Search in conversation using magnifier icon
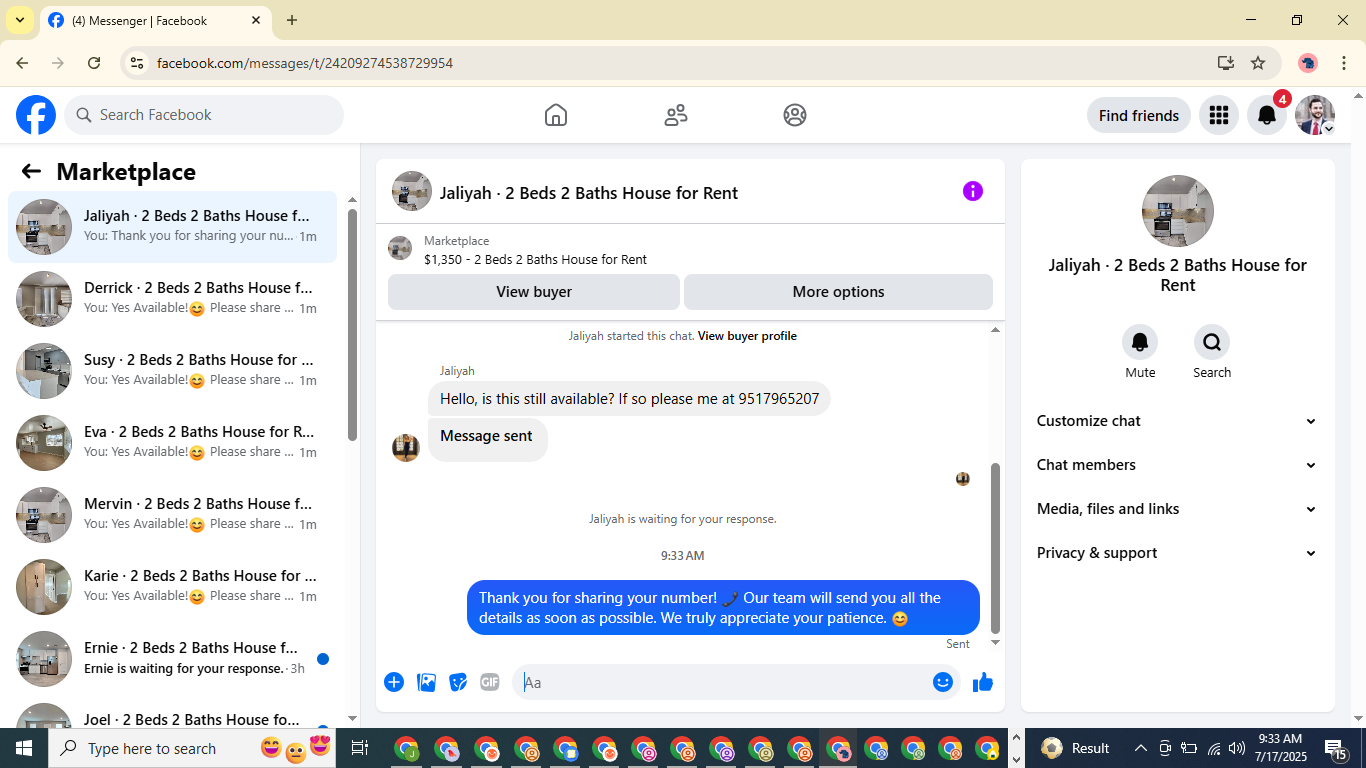This screenshot has width=1366, height=768. (x=1212, y=343)
